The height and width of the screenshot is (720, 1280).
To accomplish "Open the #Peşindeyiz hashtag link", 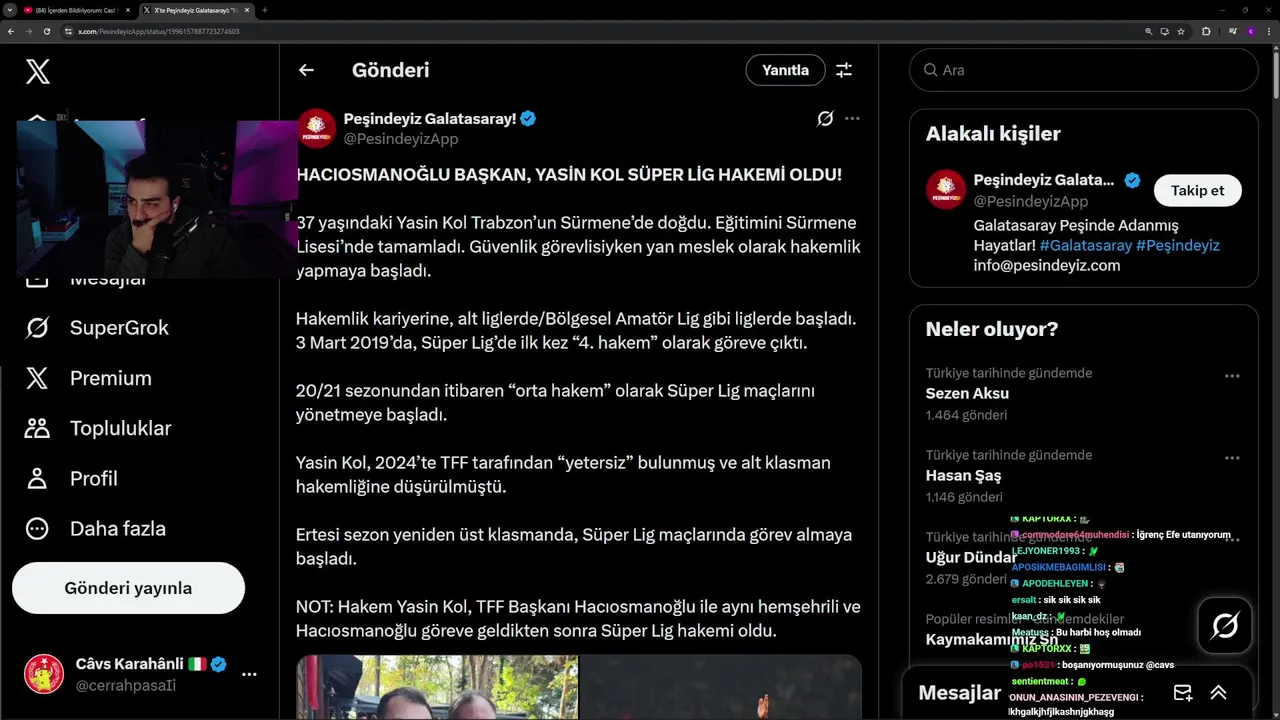I will click(x=1178, y=245).
